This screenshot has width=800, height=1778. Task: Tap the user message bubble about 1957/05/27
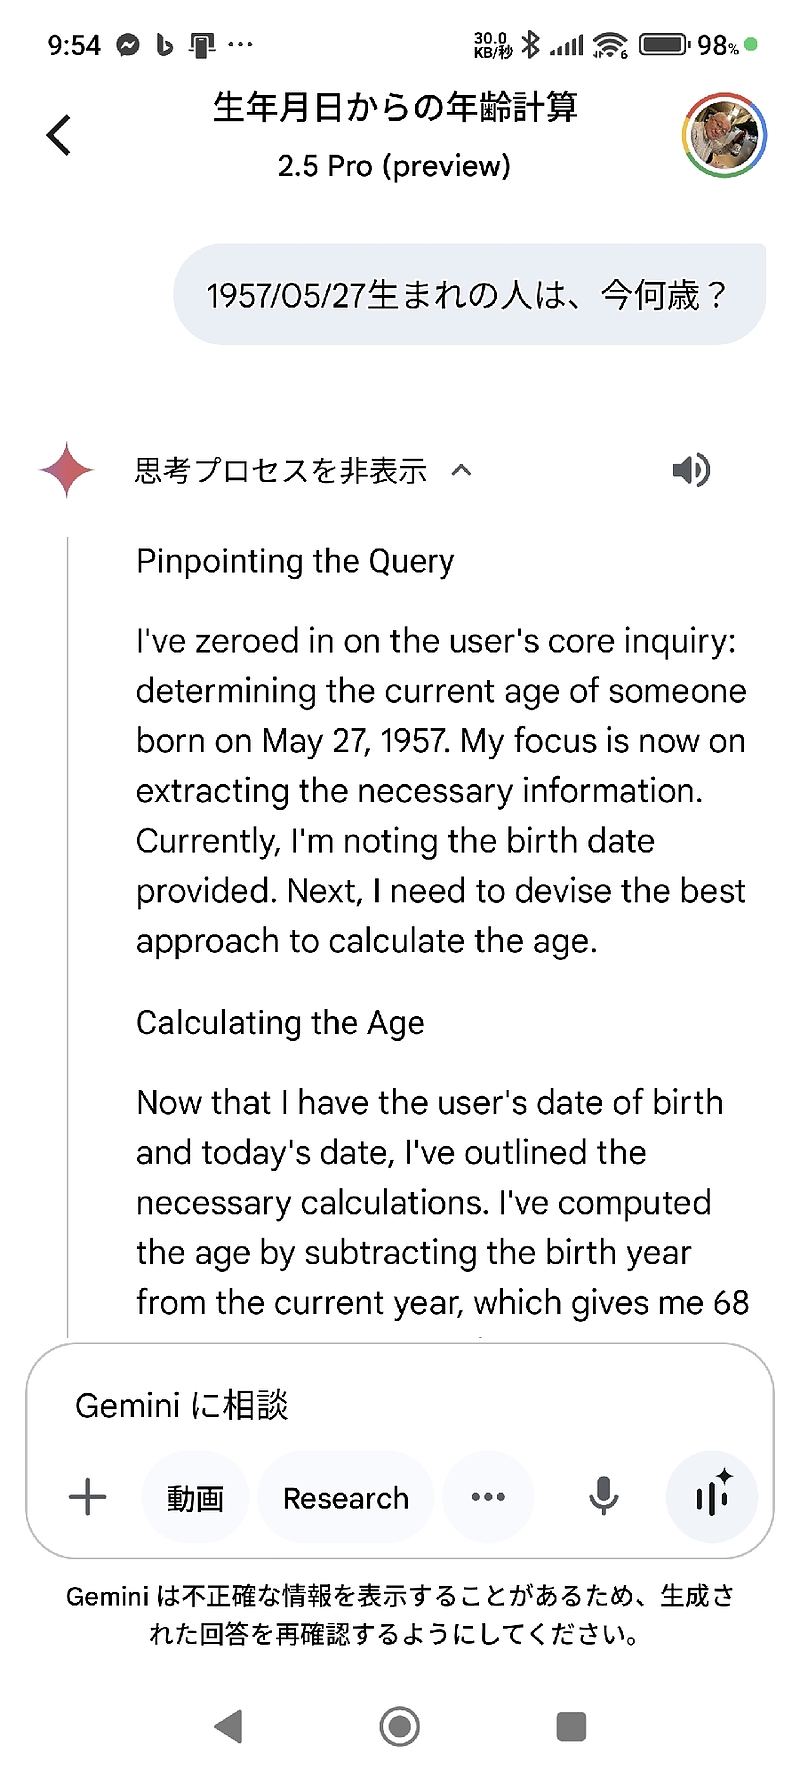click(468, 295)
